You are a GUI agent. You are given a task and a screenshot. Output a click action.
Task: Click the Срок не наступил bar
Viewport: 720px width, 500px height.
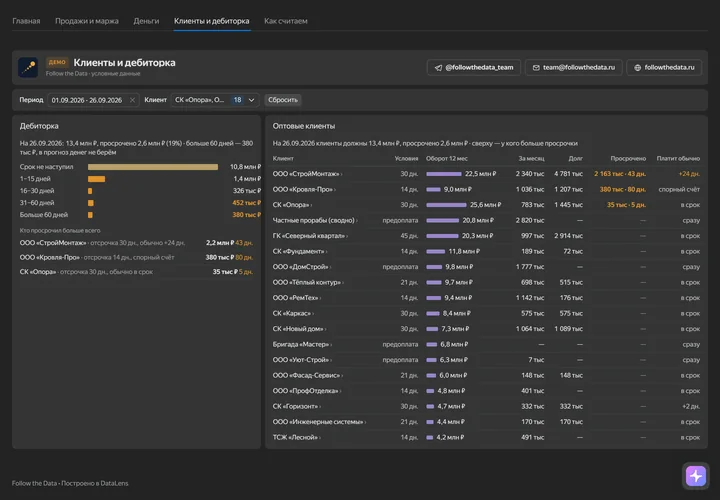153,167
